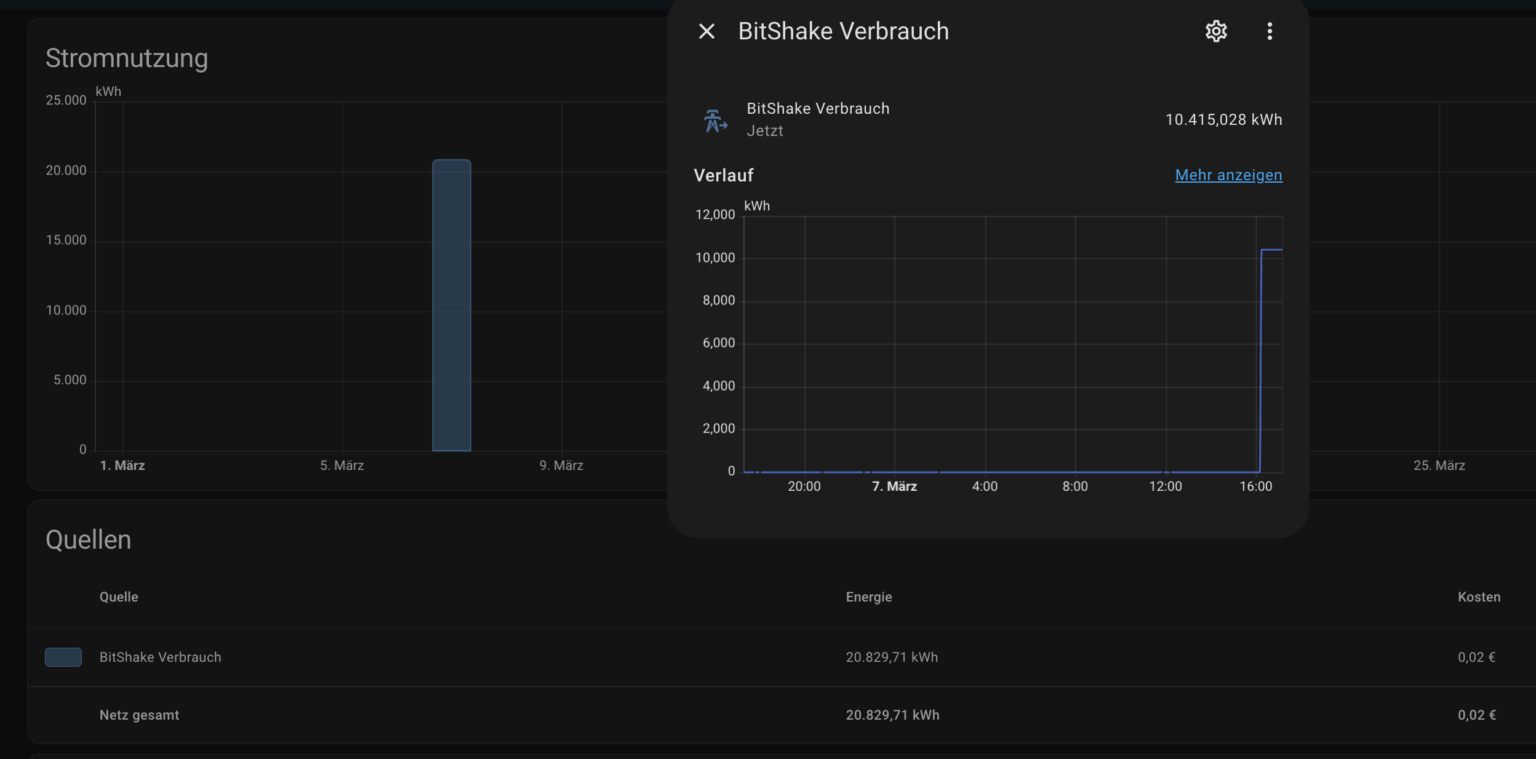Sort by the Kosten column header
Viewport: 1536px width, 759px height.
[1479, 596]
